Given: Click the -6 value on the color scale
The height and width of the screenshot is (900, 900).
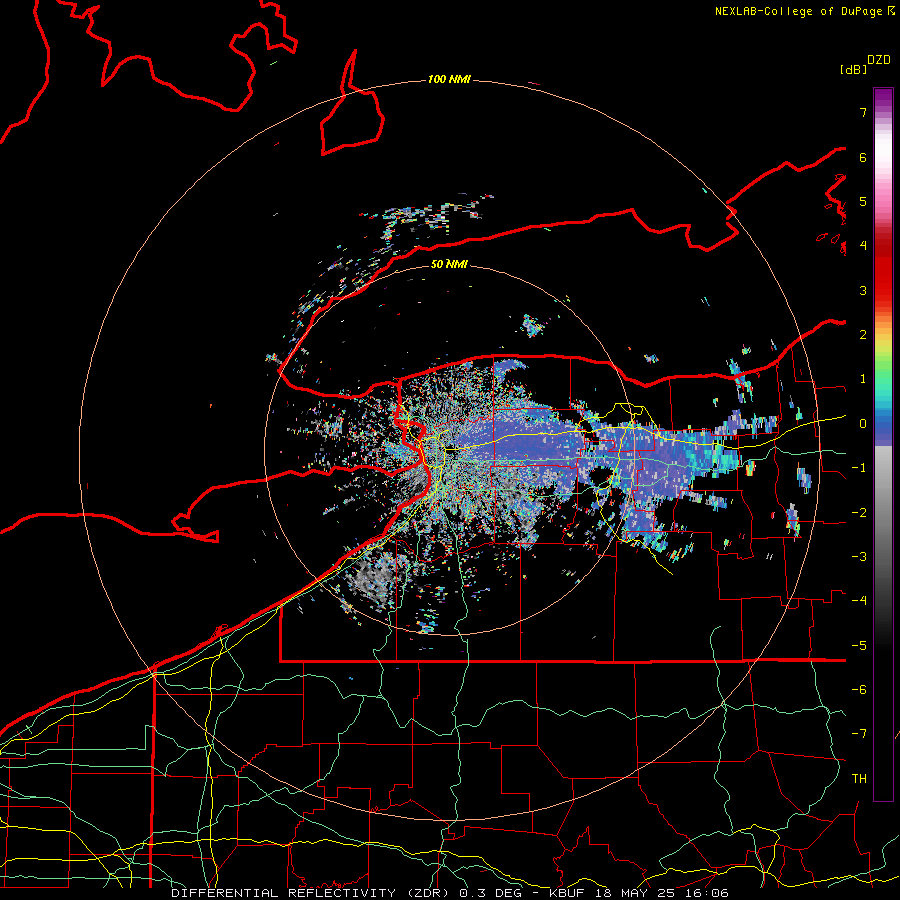Looking at the screenshot, I should point(859,690).
